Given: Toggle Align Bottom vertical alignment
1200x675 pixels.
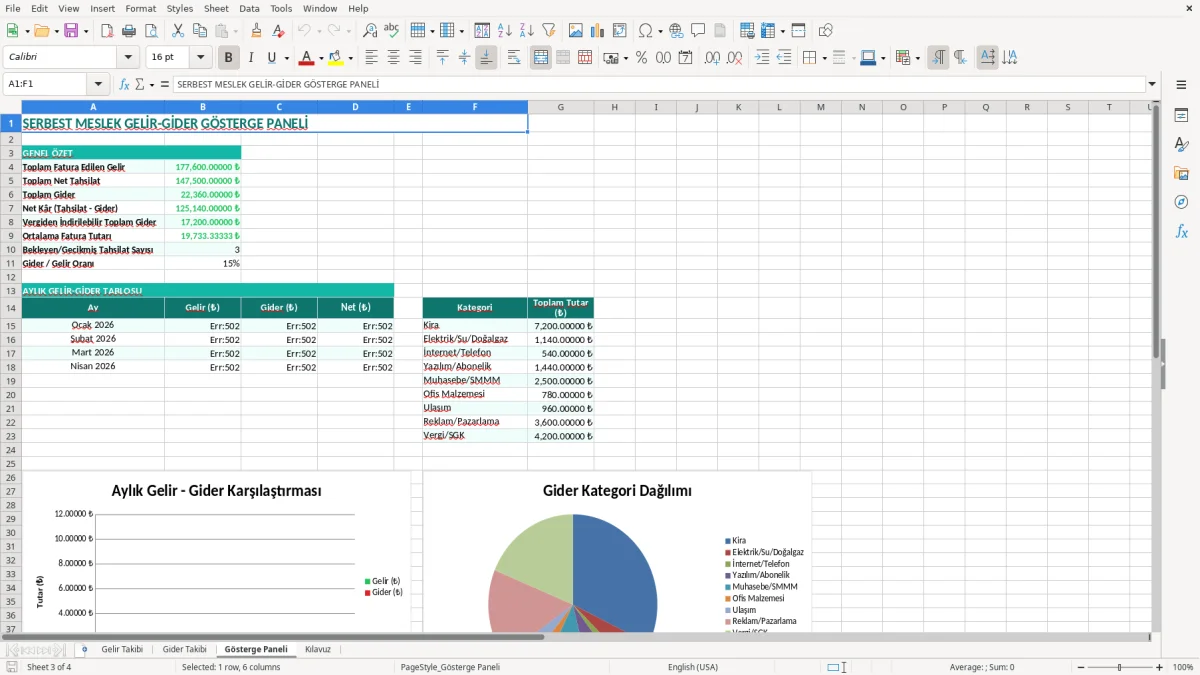Looking at the screenshot, I should click(486, 58).
